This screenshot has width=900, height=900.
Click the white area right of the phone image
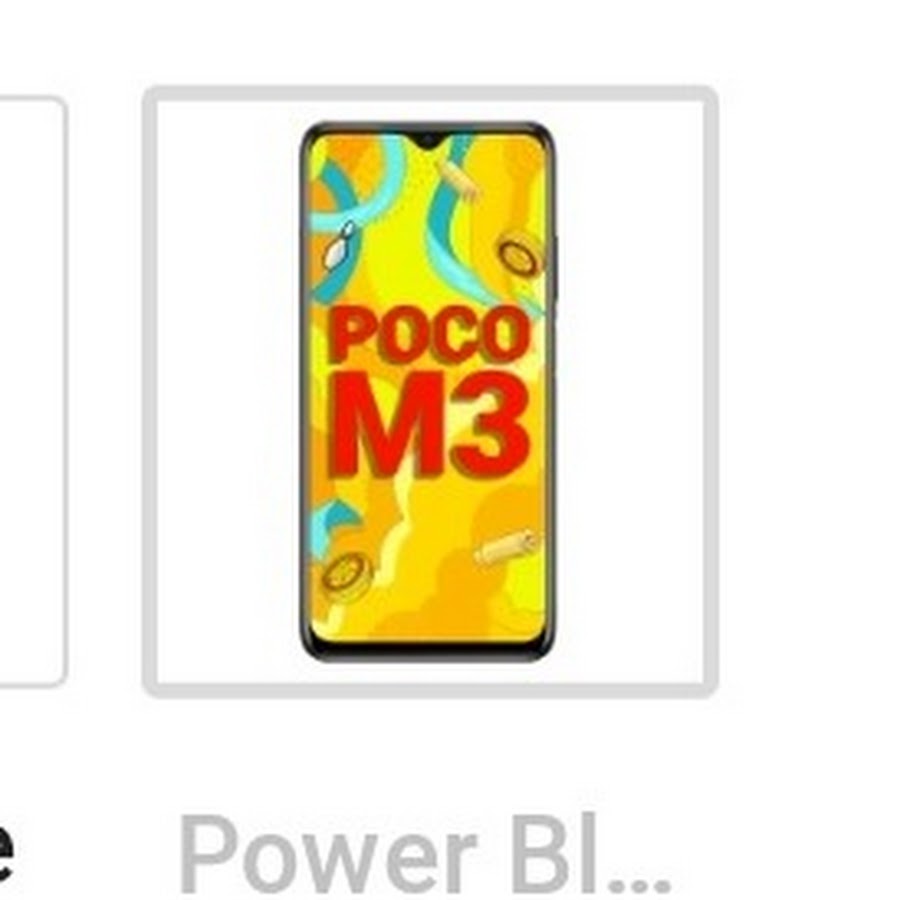(x=629, y=392)
